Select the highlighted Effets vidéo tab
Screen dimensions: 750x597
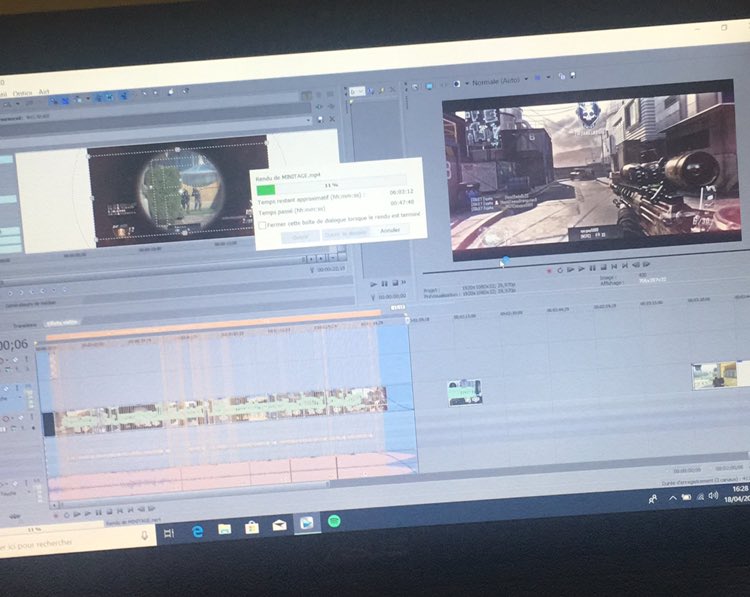tap(62, 323)
